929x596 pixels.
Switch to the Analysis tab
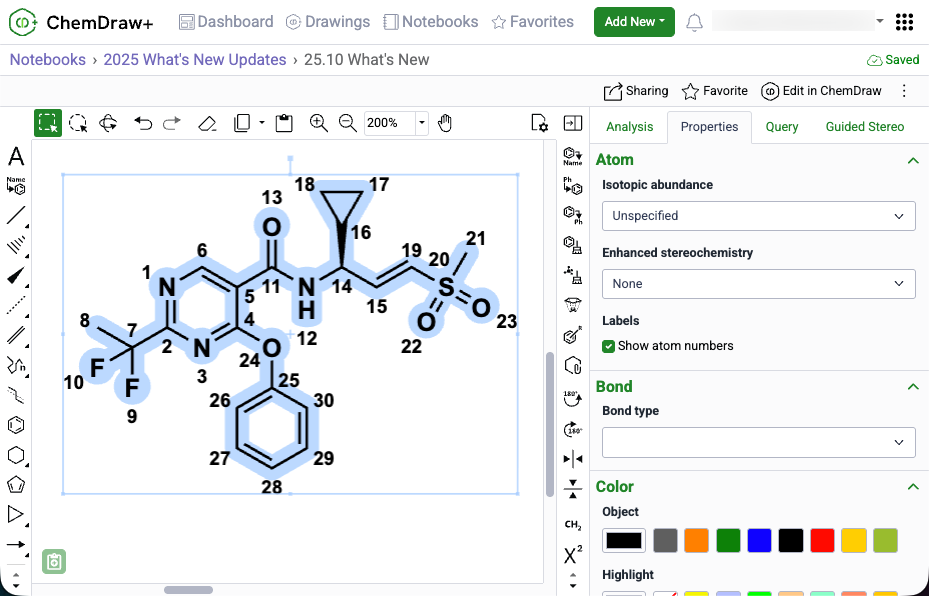630,127
